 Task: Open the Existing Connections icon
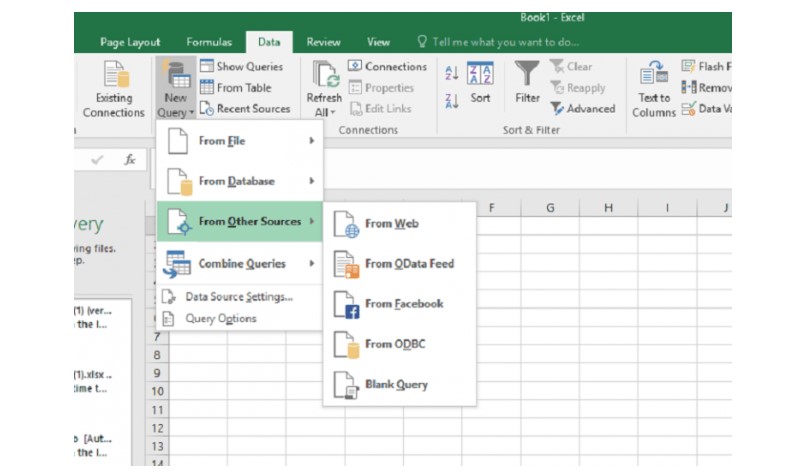116,75
